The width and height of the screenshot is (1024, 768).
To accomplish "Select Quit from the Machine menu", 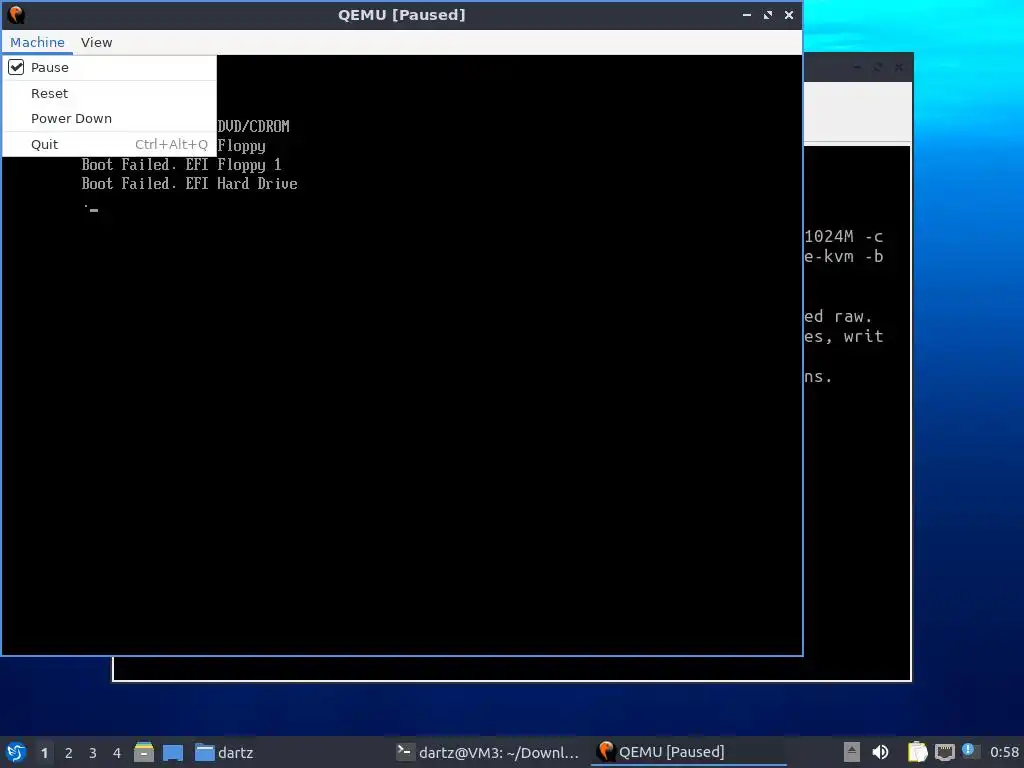I will 109,144.
